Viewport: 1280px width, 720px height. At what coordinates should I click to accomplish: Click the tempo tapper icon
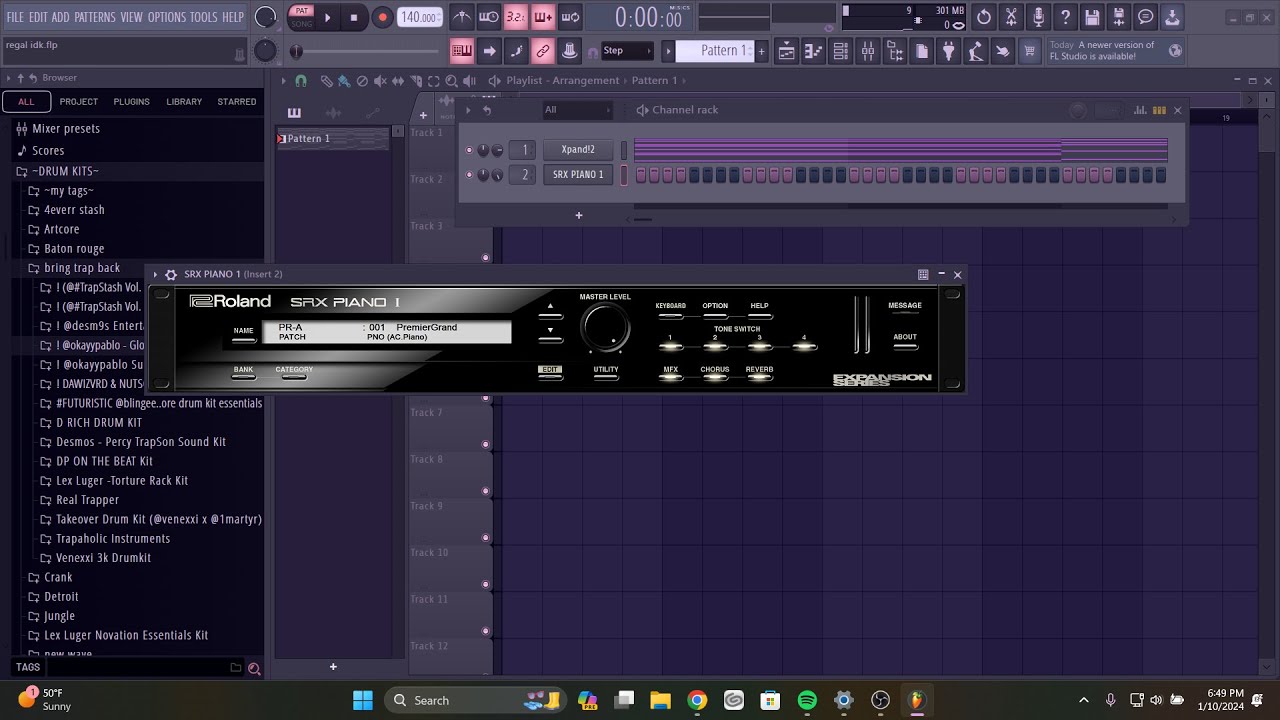point(976,51)
